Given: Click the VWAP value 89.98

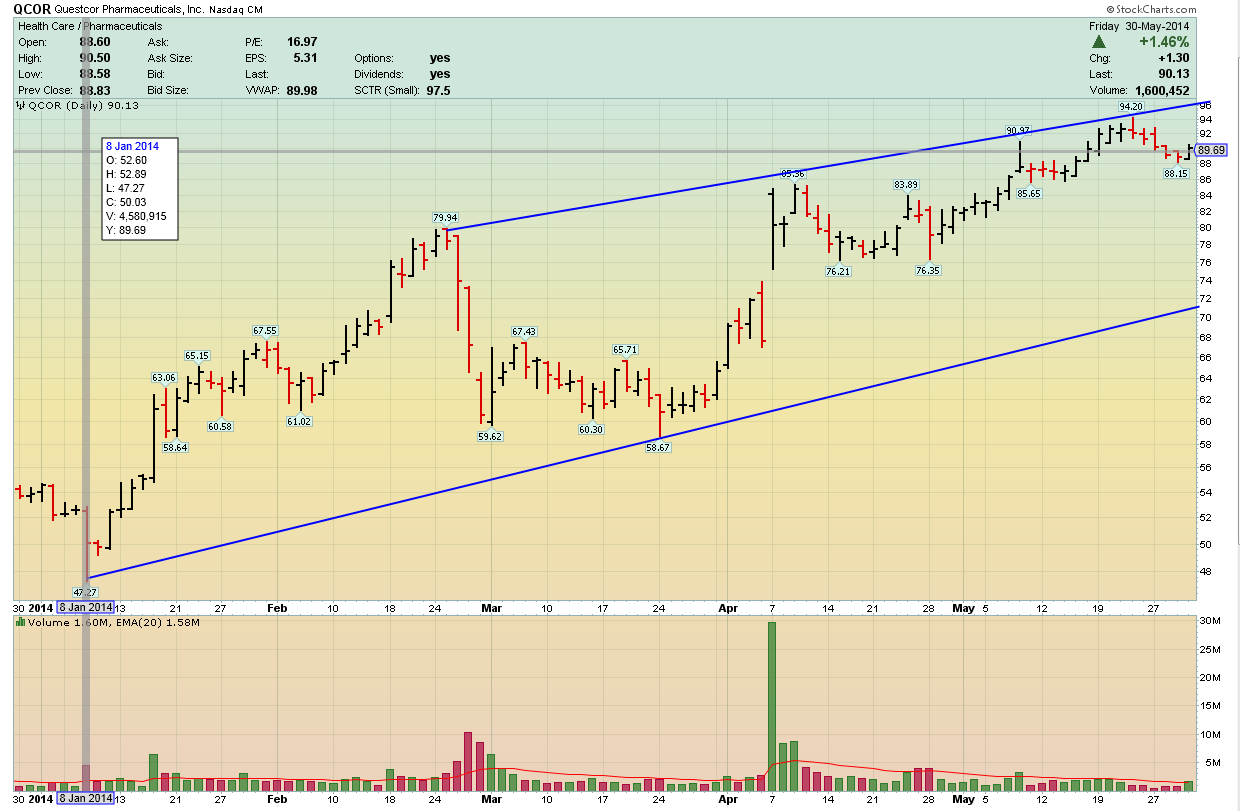Looking at the screenshot, I should click(x=302, y=90).
